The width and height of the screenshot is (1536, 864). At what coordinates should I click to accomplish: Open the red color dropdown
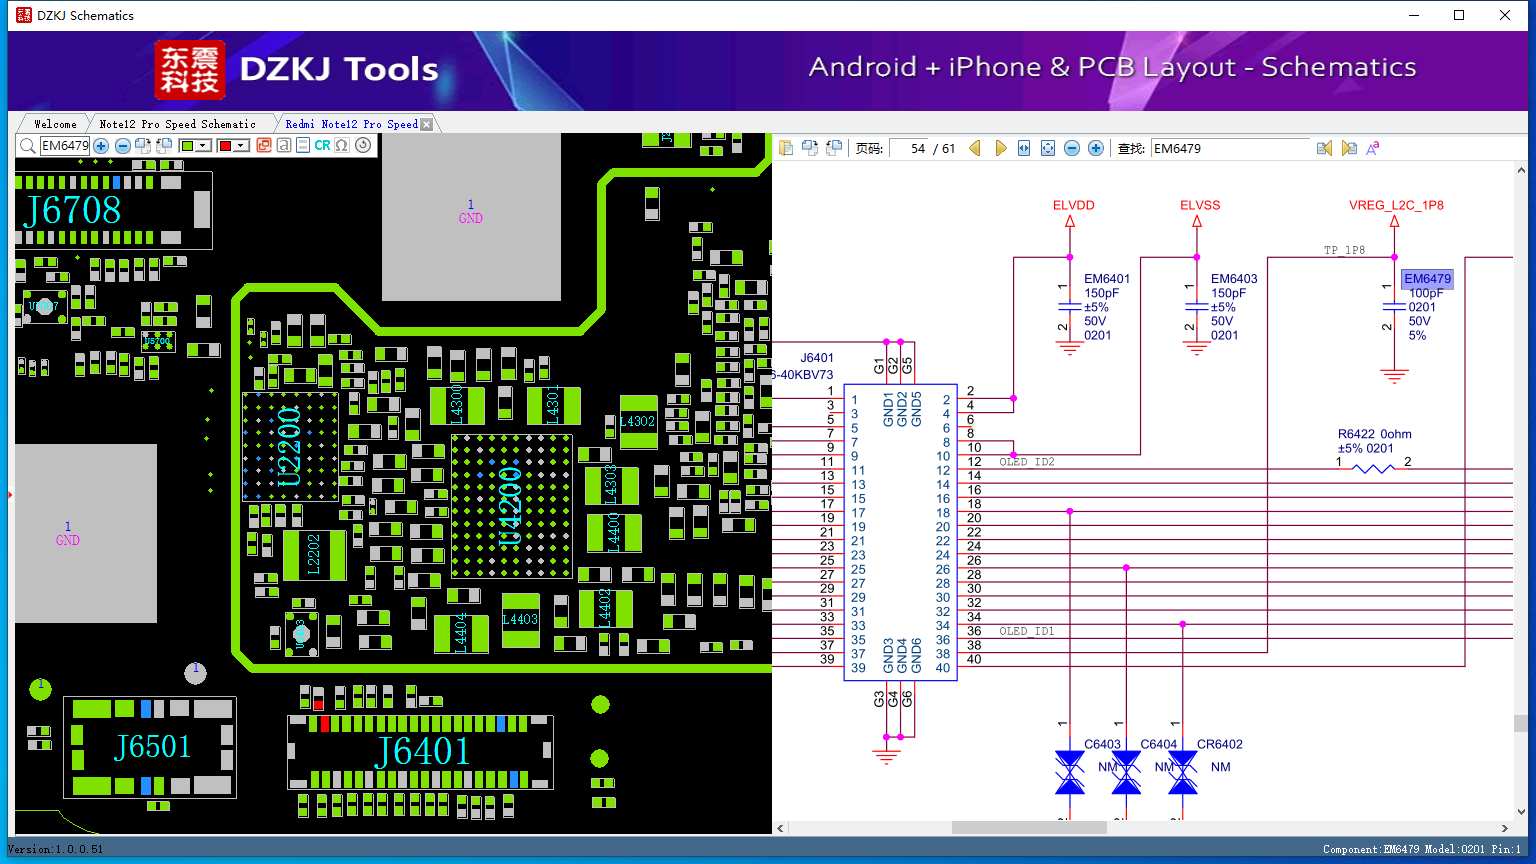pyautogui.click(x=241, y=146)
